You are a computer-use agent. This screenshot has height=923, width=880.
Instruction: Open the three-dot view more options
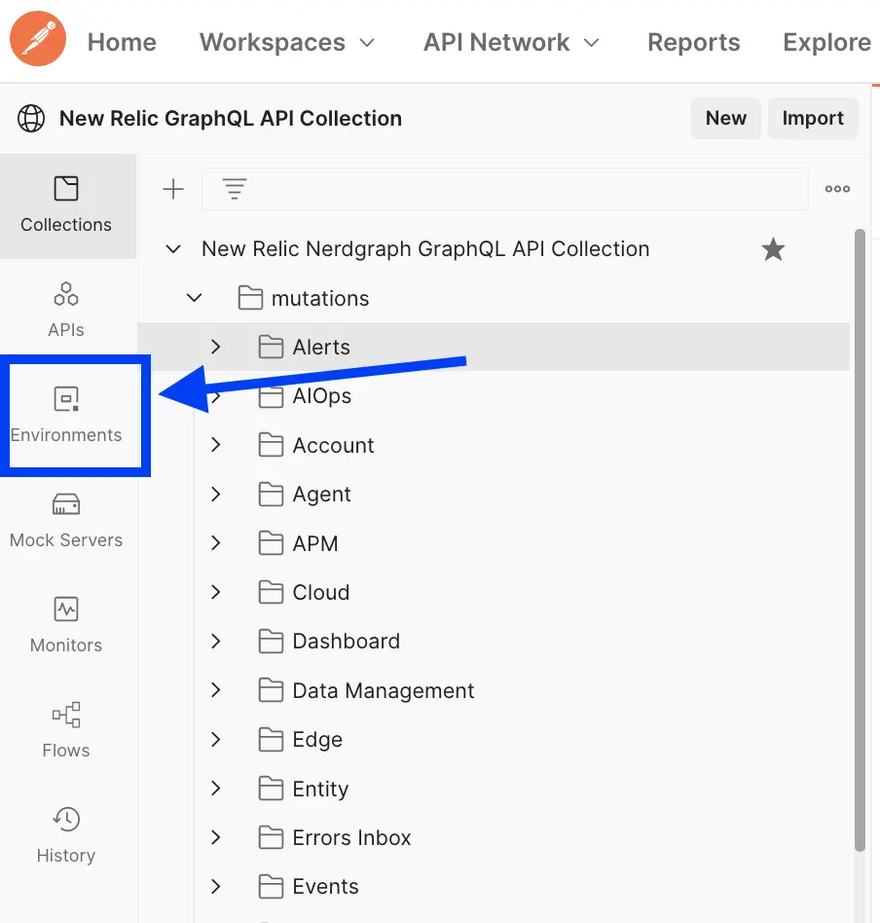click(837, 189)
